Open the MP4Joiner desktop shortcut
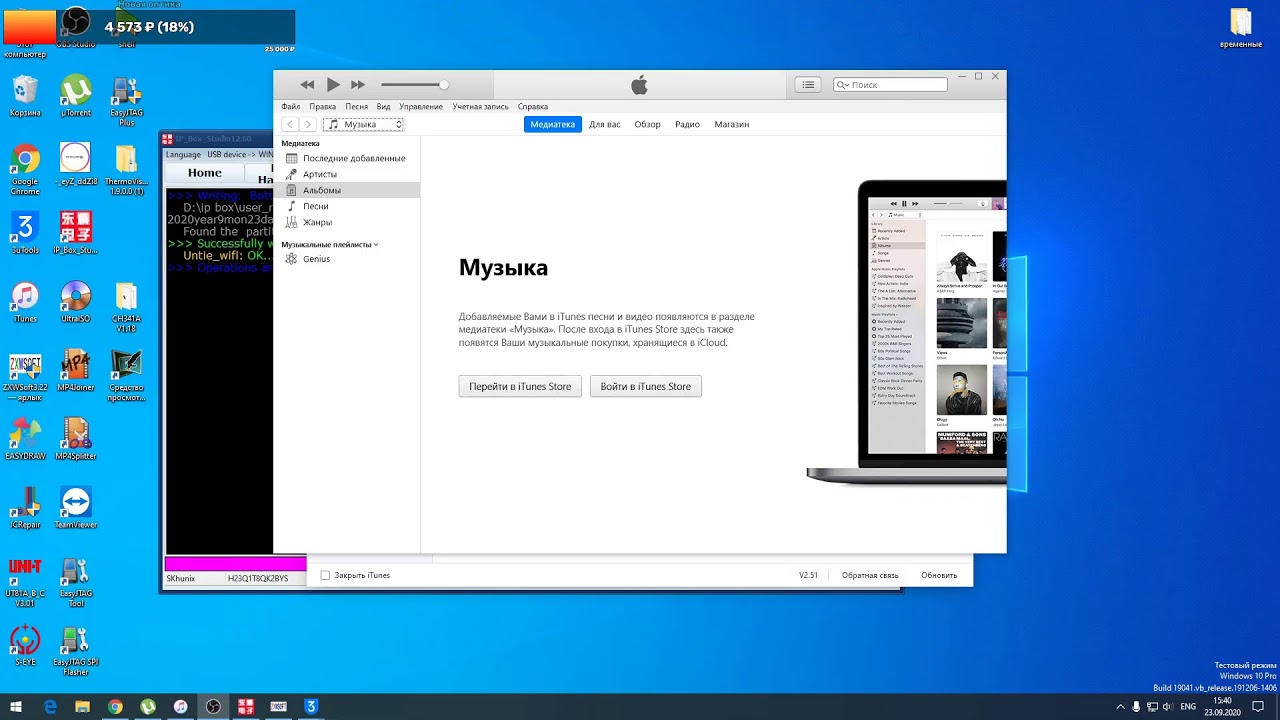Viewport: 1280px width, 720px height. point(76,370)
